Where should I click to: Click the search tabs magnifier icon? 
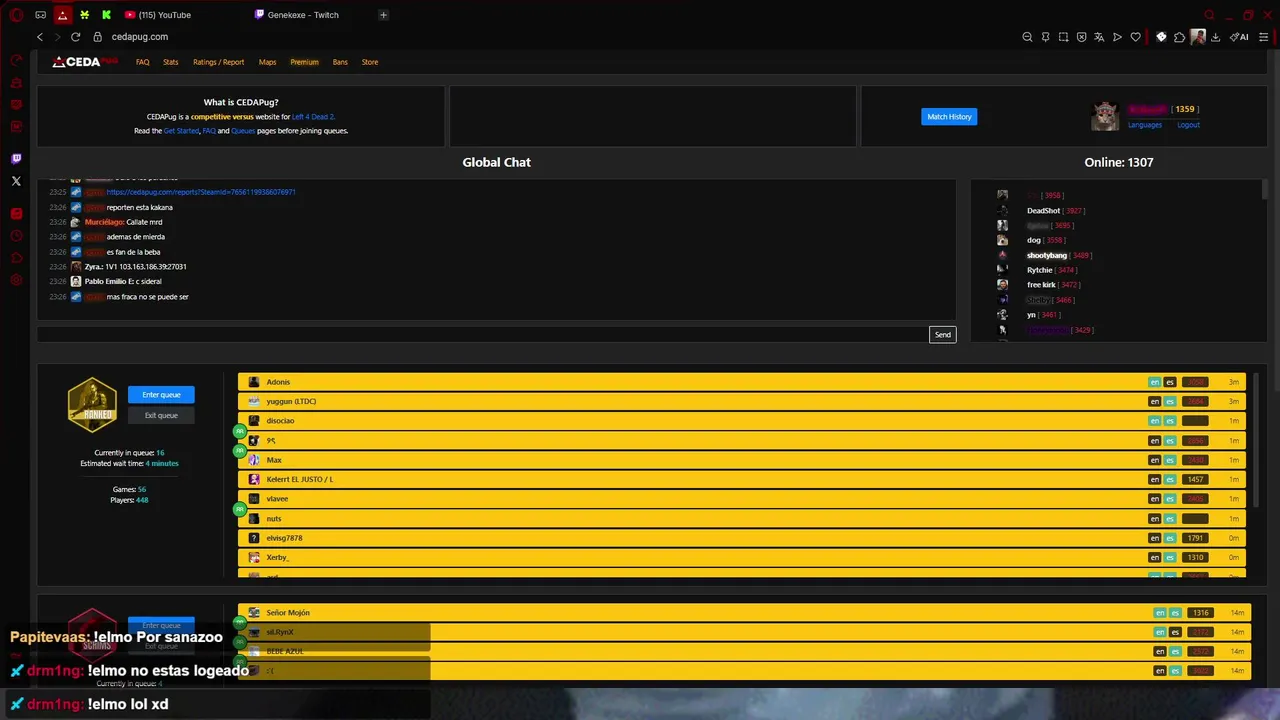click(1209, 15)
